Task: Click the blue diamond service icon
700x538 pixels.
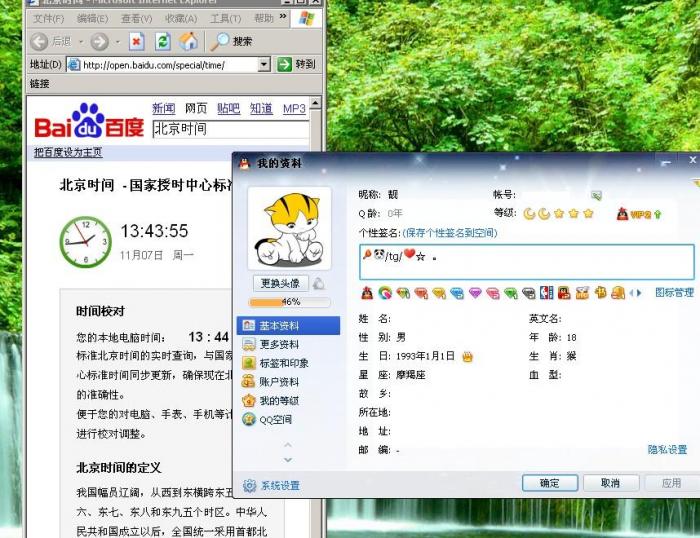Action: [457, 293]
